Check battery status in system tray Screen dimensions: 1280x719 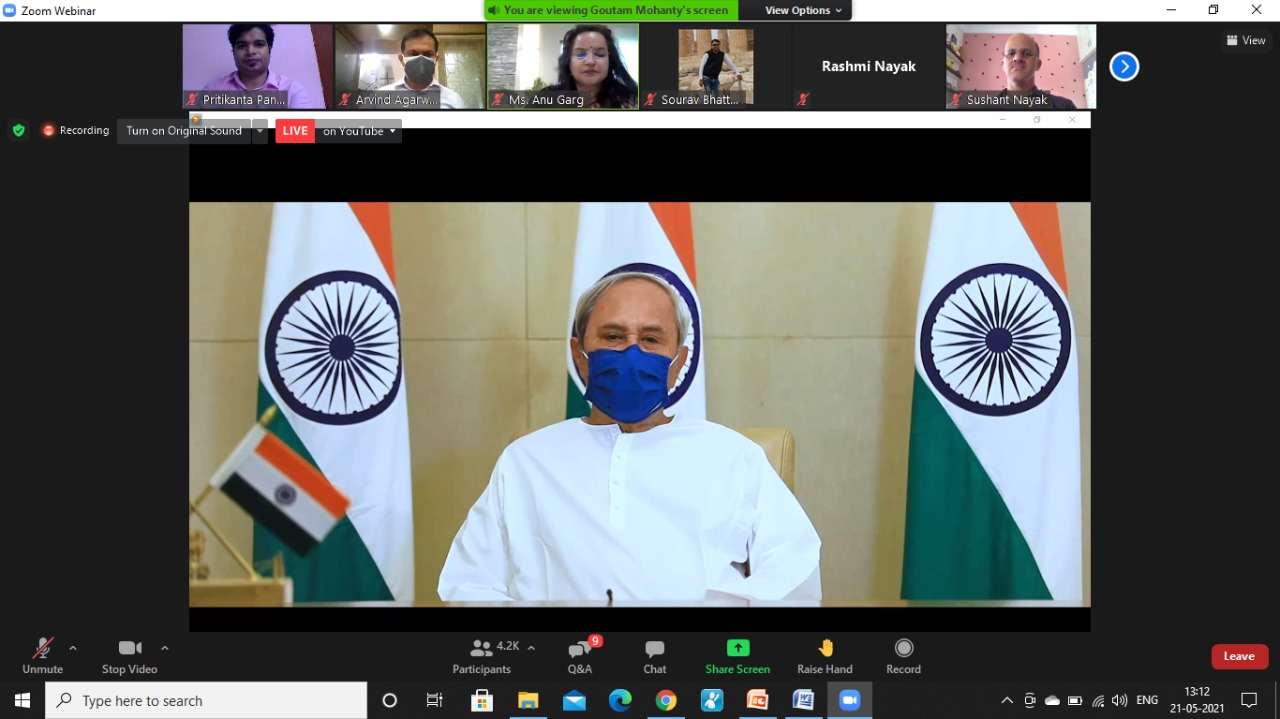click(x=1075, y=700)
